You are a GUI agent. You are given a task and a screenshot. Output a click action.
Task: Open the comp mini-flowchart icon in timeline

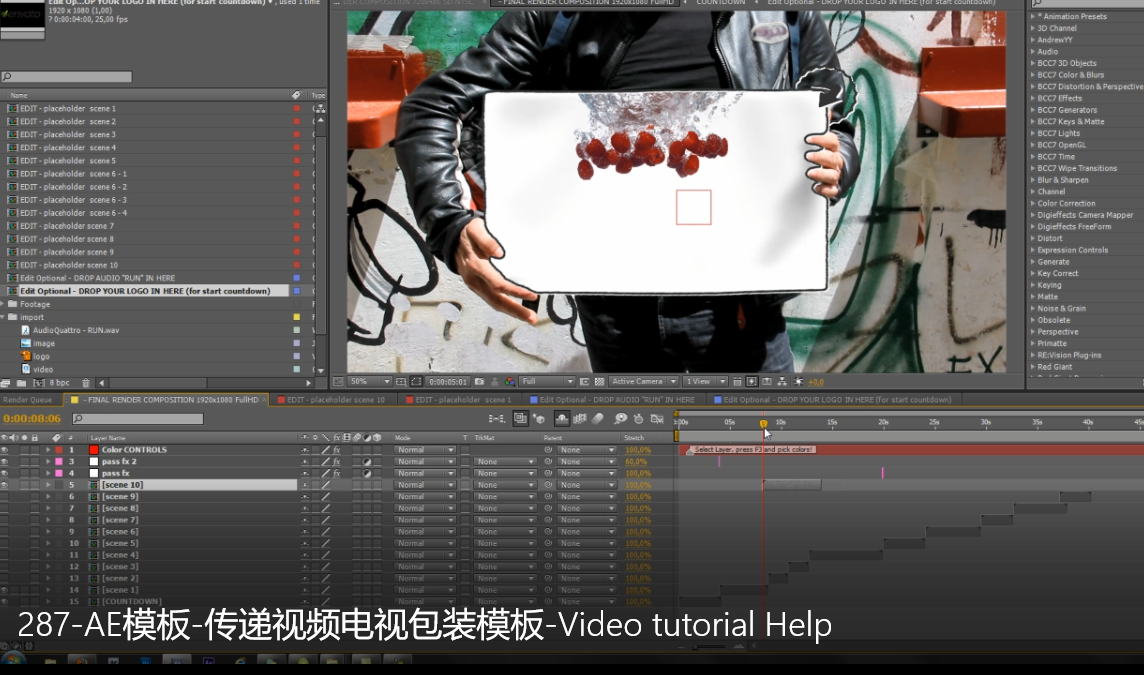coord(497,419)
